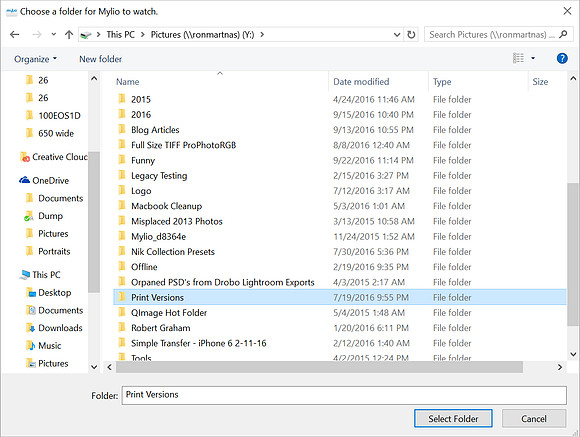580x437 pixels.
Task: Open 650 wide in the navigation pane
Action: [x=56, y=134]
